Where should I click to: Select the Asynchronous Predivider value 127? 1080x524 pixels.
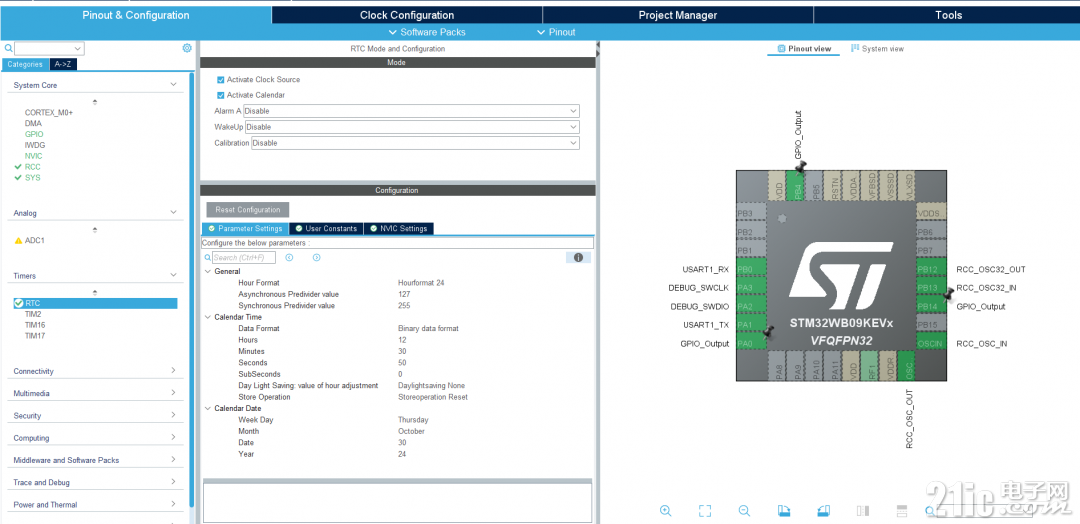click(x=404, y=294)
